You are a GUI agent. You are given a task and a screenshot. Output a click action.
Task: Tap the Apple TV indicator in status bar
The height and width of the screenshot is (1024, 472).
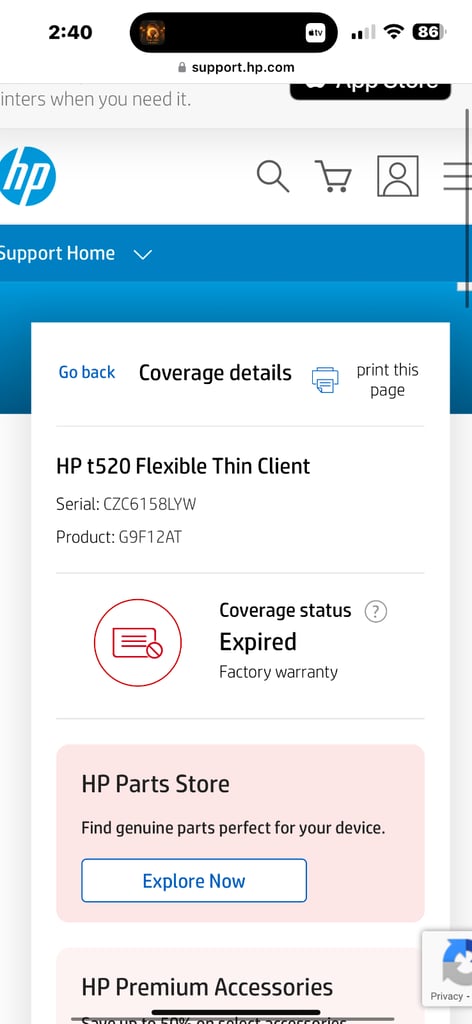[x=315, y=32]
